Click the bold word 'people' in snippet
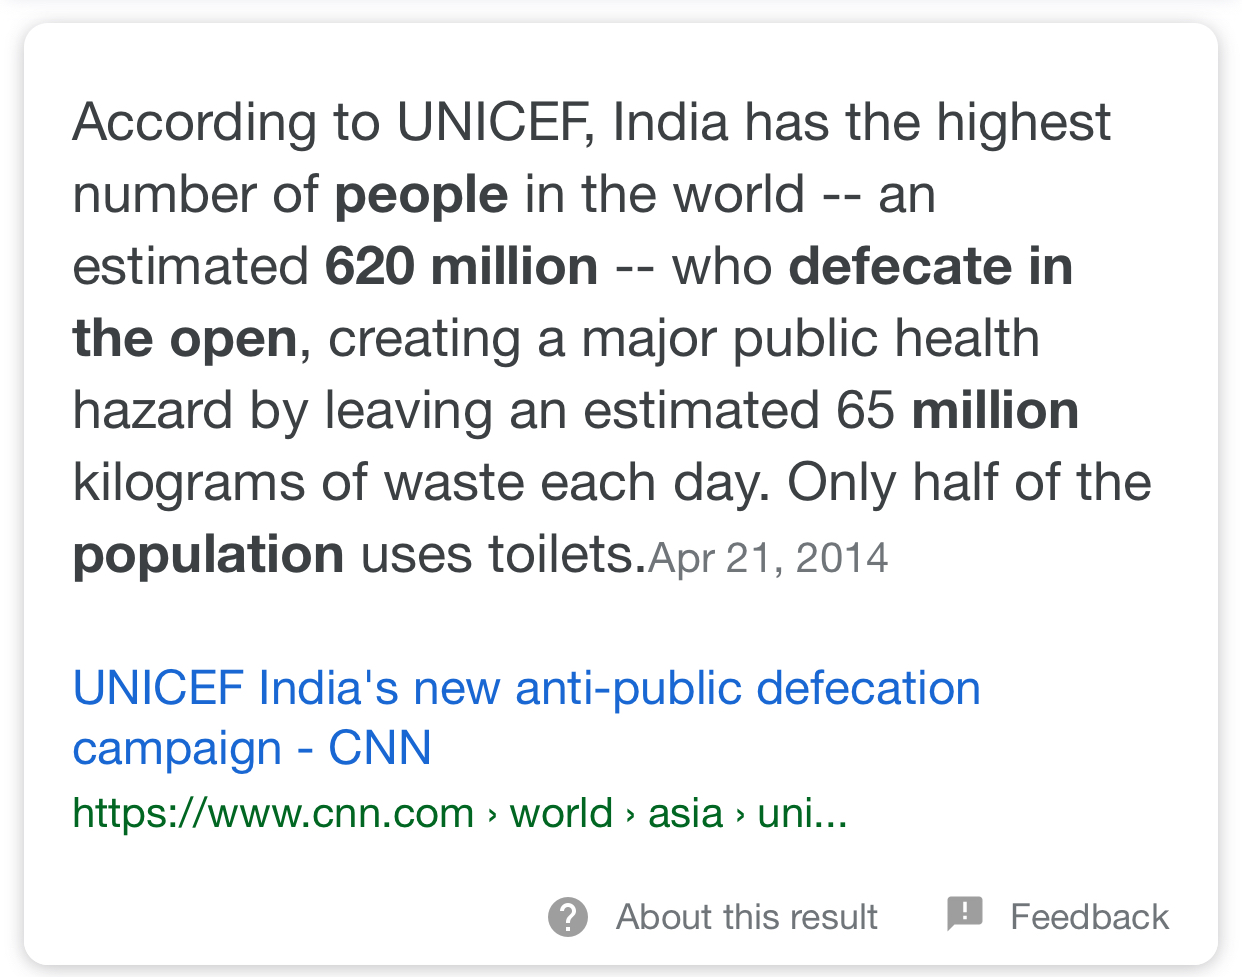This screenshot has height=977, width=1242. coord(421,197)
